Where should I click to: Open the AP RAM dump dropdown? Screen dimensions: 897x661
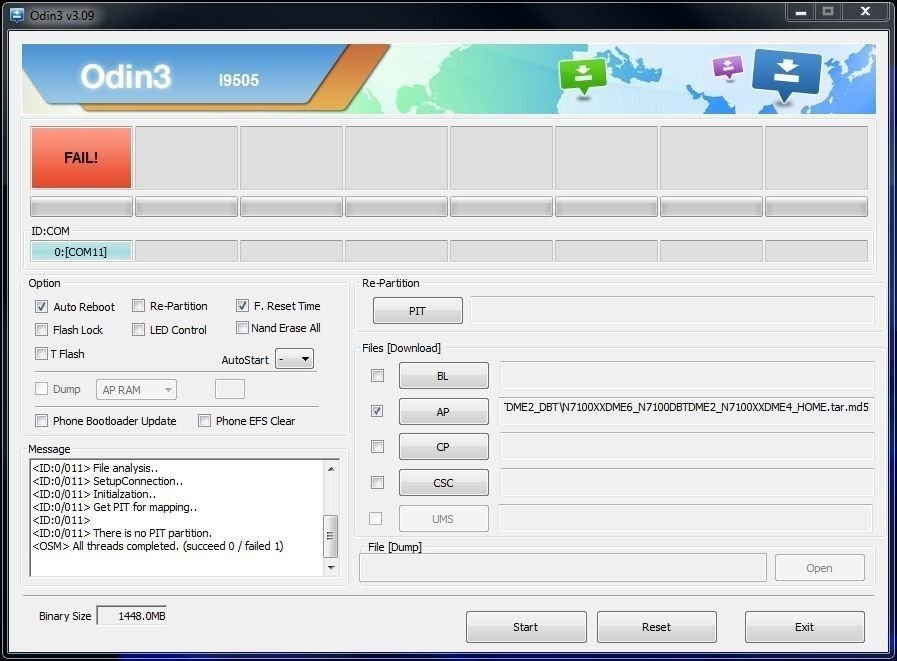click(136, 390)
